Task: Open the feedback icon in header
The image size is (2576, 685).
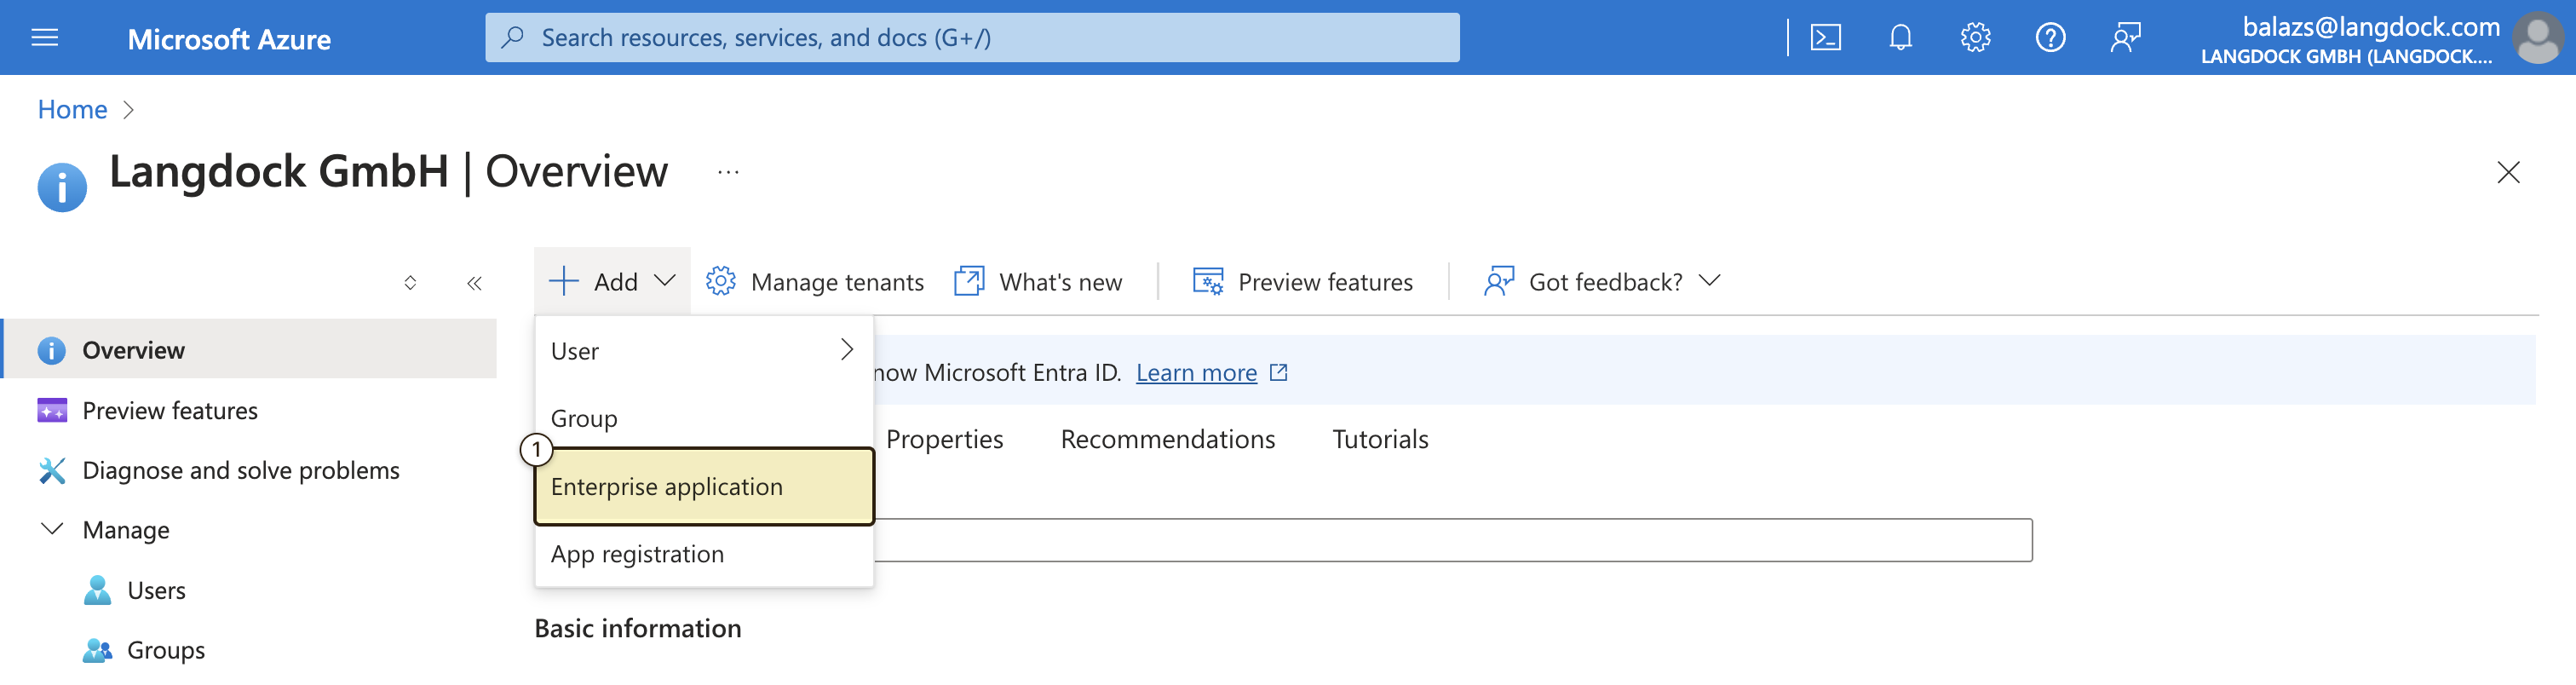Action: (2125, 38)
